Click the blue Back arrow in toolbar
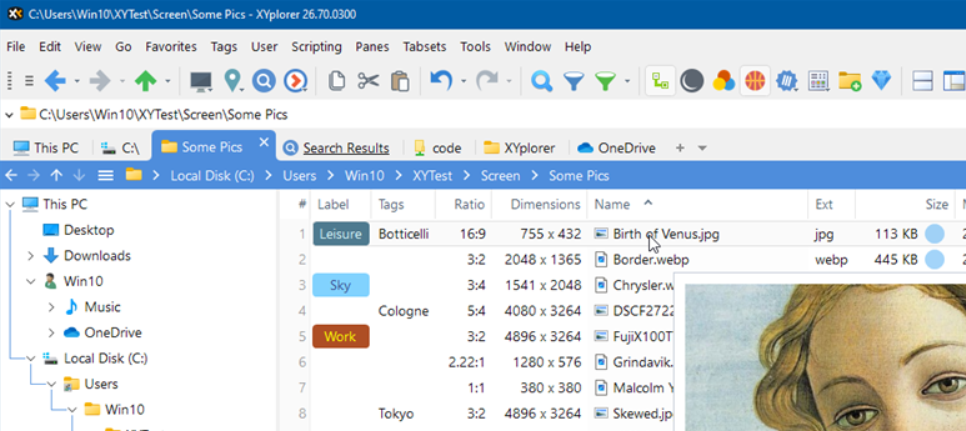This screenshot has height=431, width=966. (54, 81)
